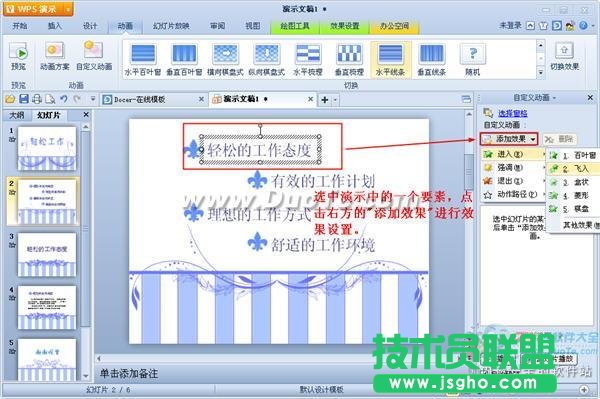This screenshot has height=399, width=600.
Task: Open quick toolbar customize dropdown arrow
Action: 93,99
